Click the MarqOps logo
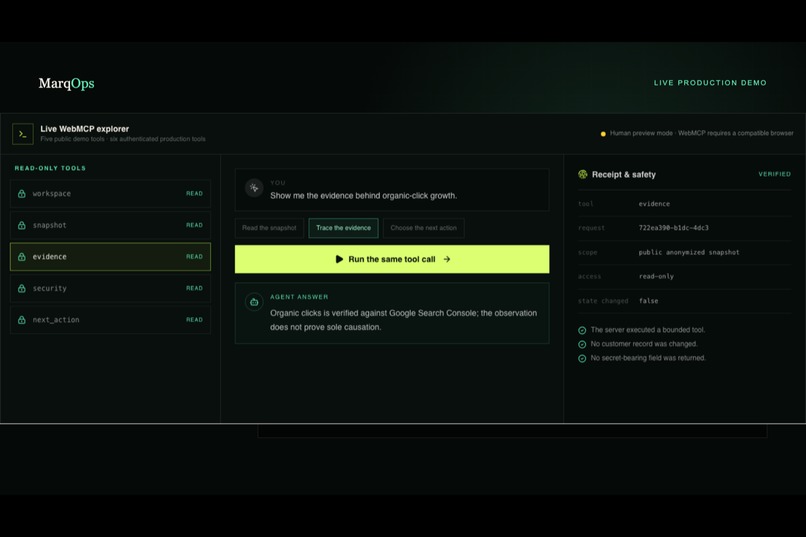The height and width of the screenshot is (537, 806). pos(66,83)
